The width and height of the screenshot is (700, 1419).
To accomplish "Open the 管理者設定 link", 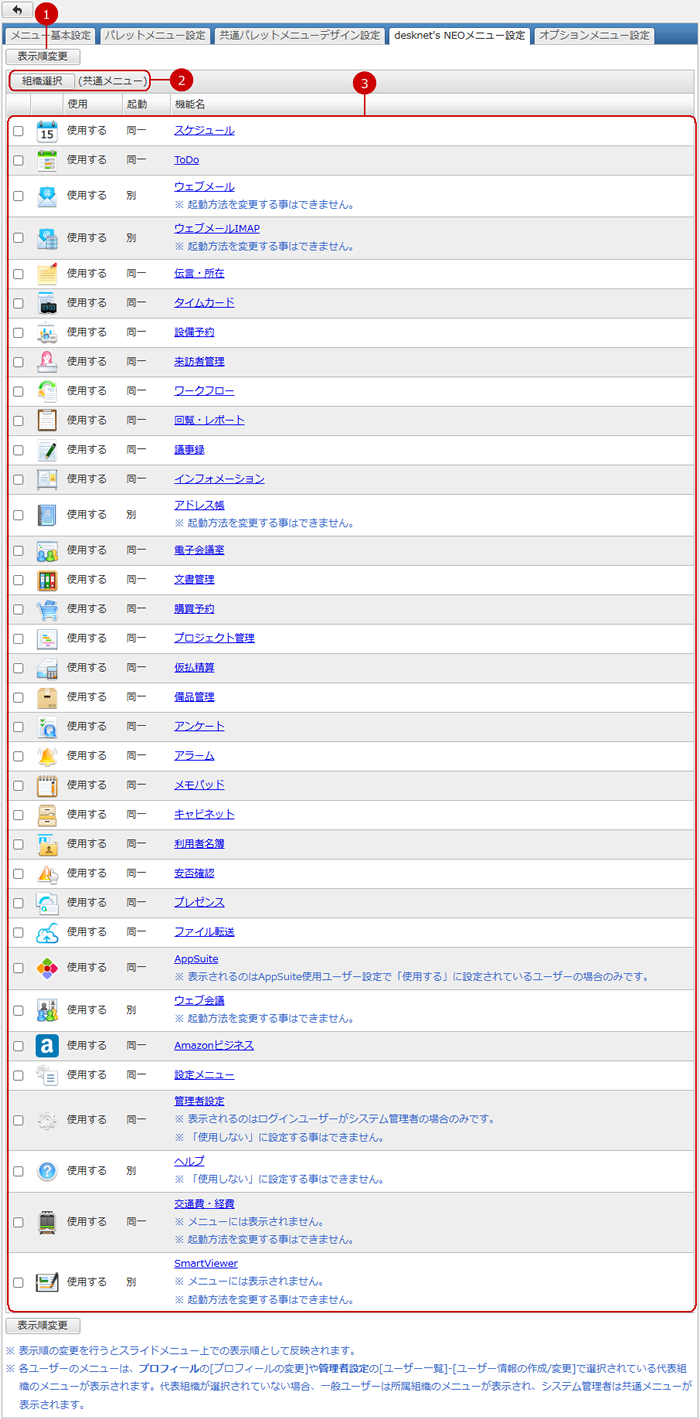I will 199,1101.
